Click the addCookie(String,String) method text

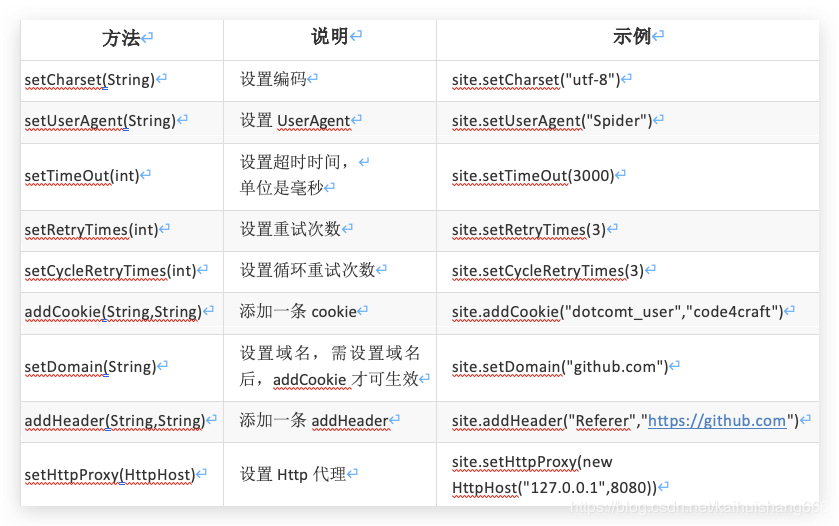113,311
